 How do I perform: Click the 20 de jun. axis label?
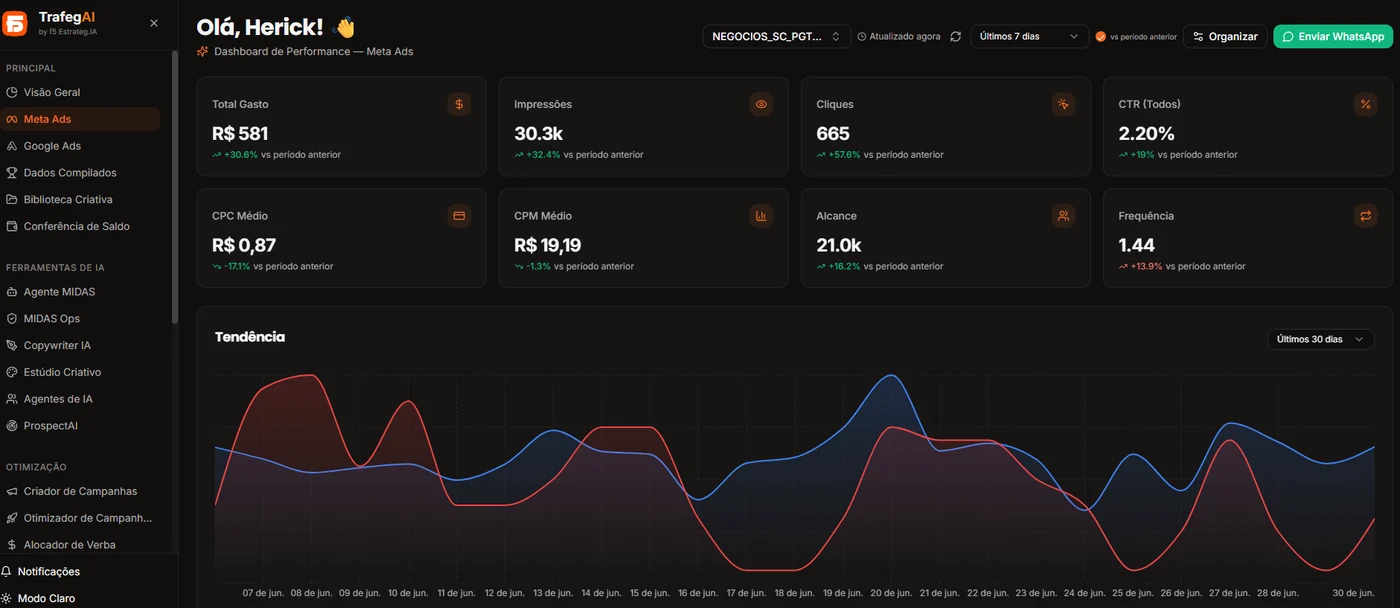coord(892,593)
